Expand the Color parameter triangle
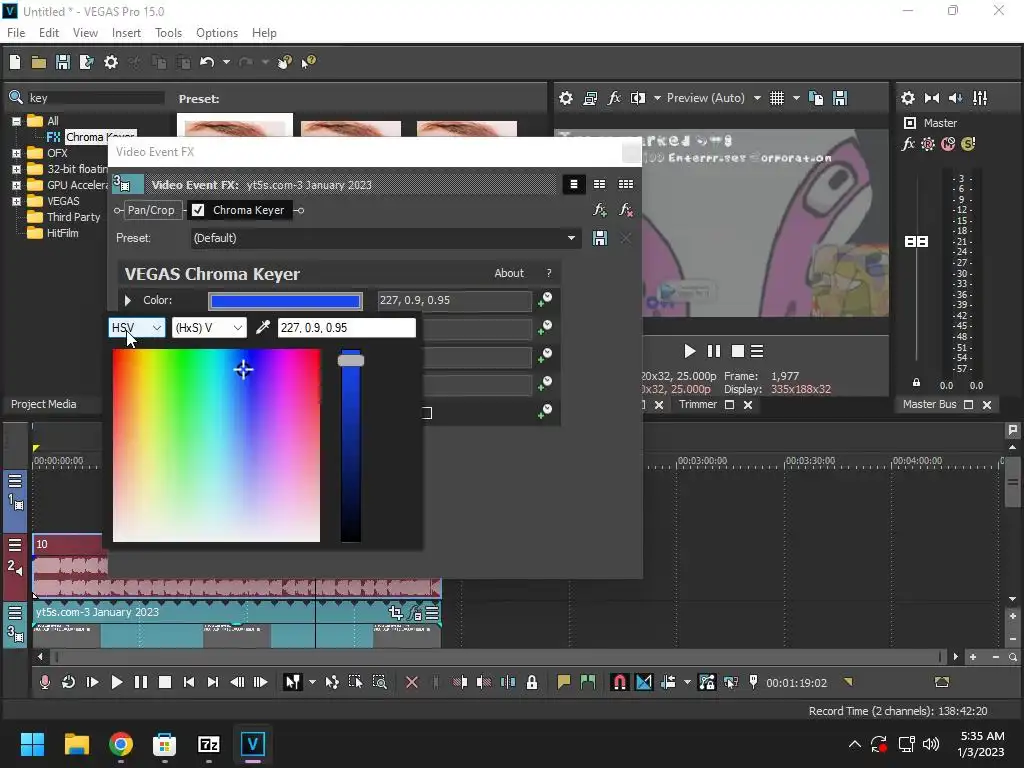This screenshot has width=1024, height=768. point(128,300)
